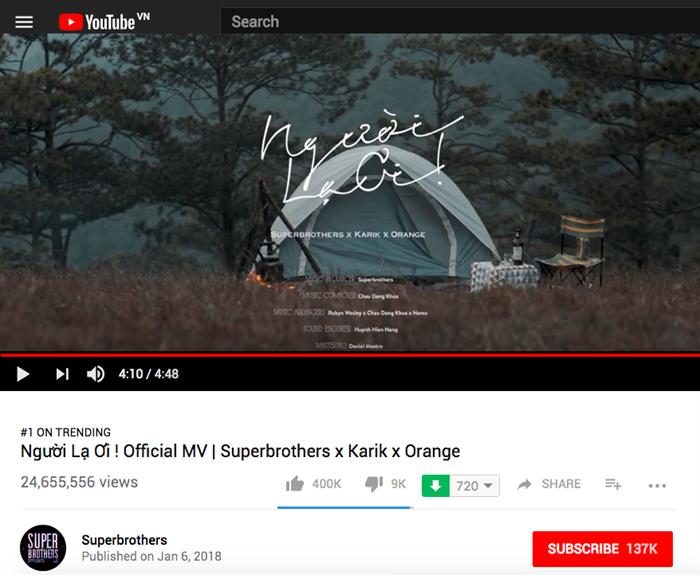
Task: Add video to playlist icon
Action: (613, 484)
